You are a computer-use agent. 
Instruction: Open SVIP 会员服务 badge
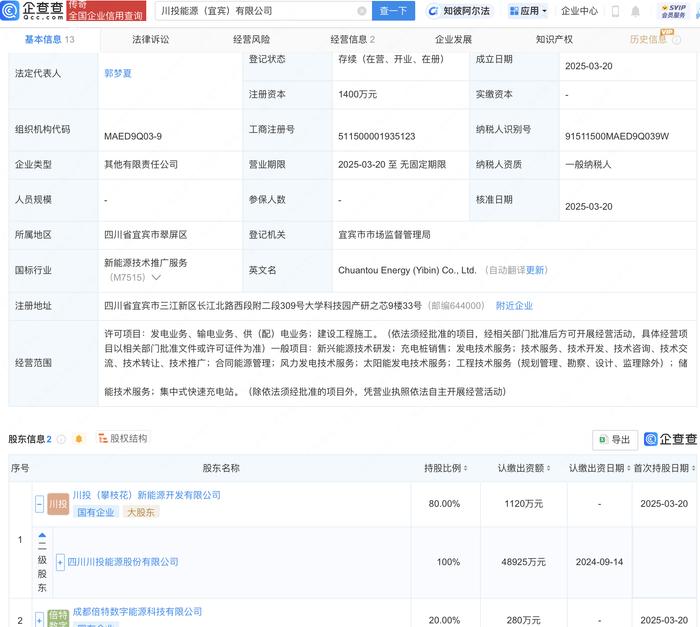click(674, 11)
